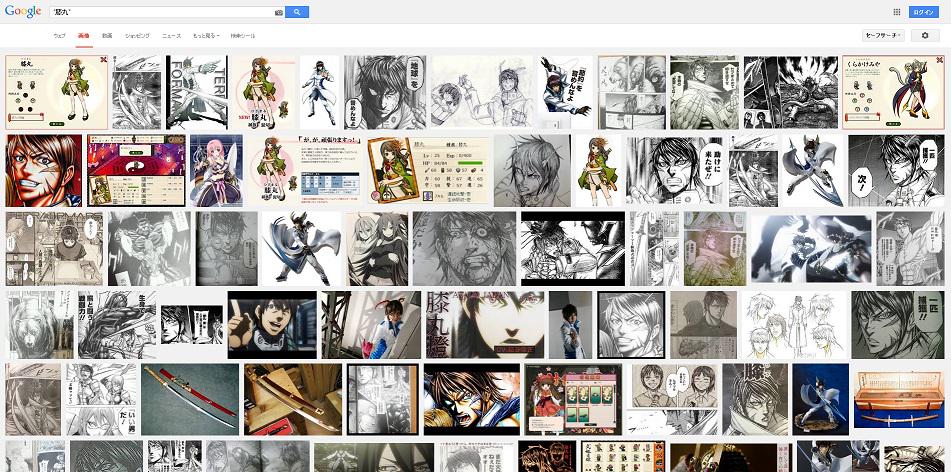The height and width of the screenshot is (472, 951).
Task: Open the blurry blue-white figurine photo
Action: [811, 249]
